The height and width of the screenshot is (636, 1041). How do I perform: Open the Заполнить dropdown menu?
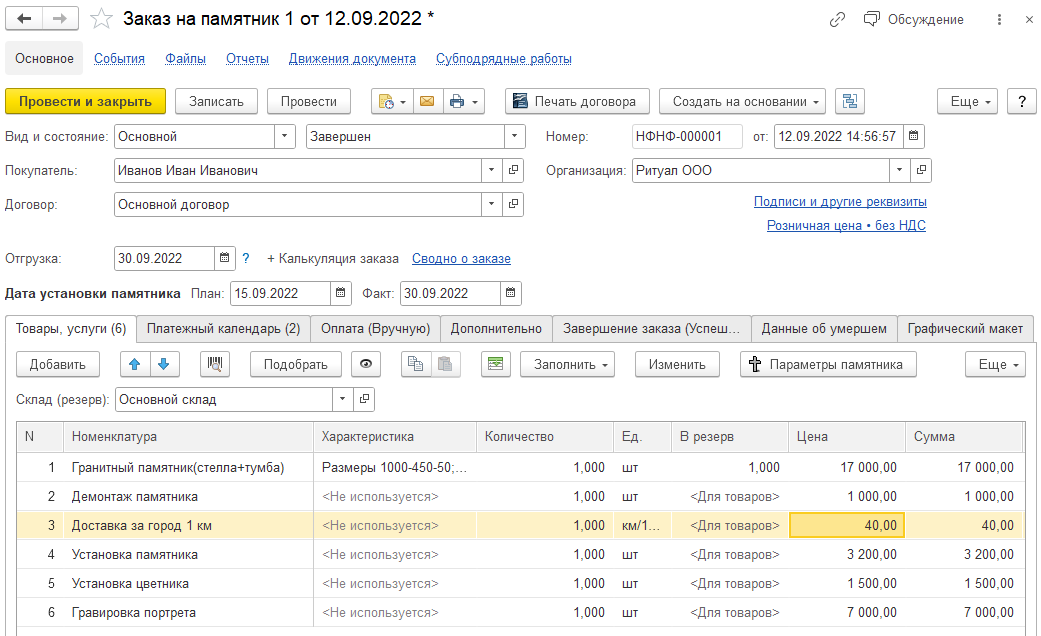pyautogui.click(x=566, y=364)
